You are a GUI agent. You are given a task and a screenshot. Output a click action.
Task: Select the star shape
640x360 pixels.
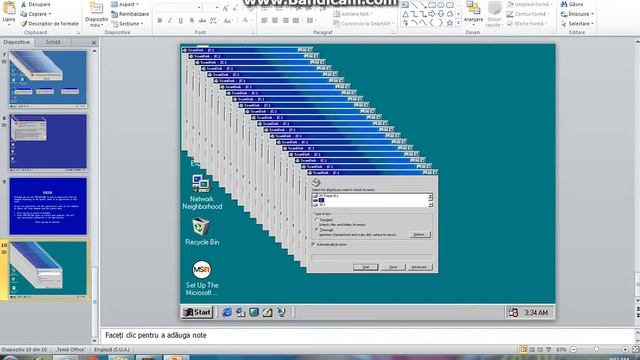click(450, 23)
